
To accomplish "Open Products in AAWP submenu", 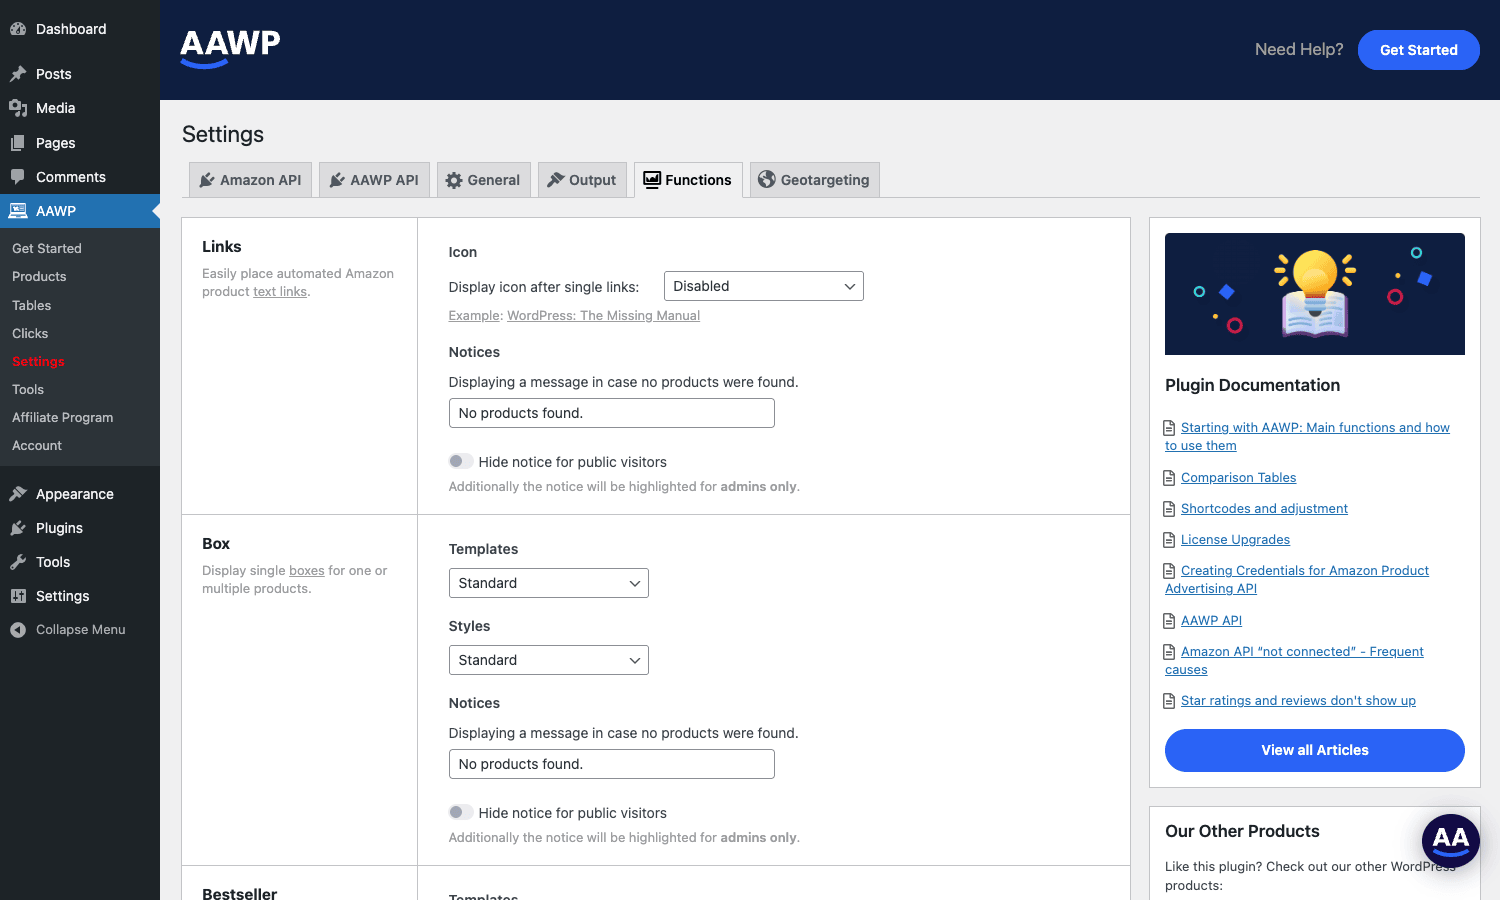I will click(39, 277).
